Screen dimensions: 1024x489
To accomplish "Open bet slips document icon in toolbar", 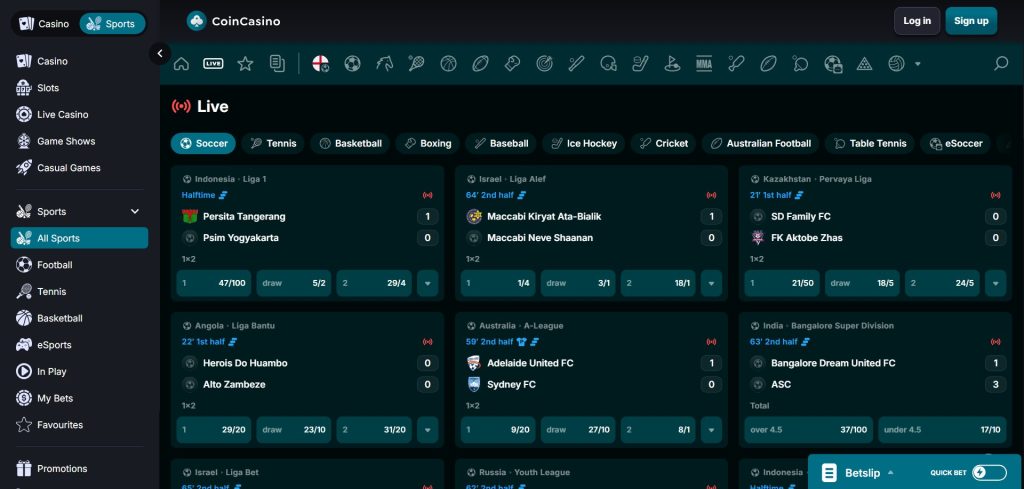I will tap(277, 64).
